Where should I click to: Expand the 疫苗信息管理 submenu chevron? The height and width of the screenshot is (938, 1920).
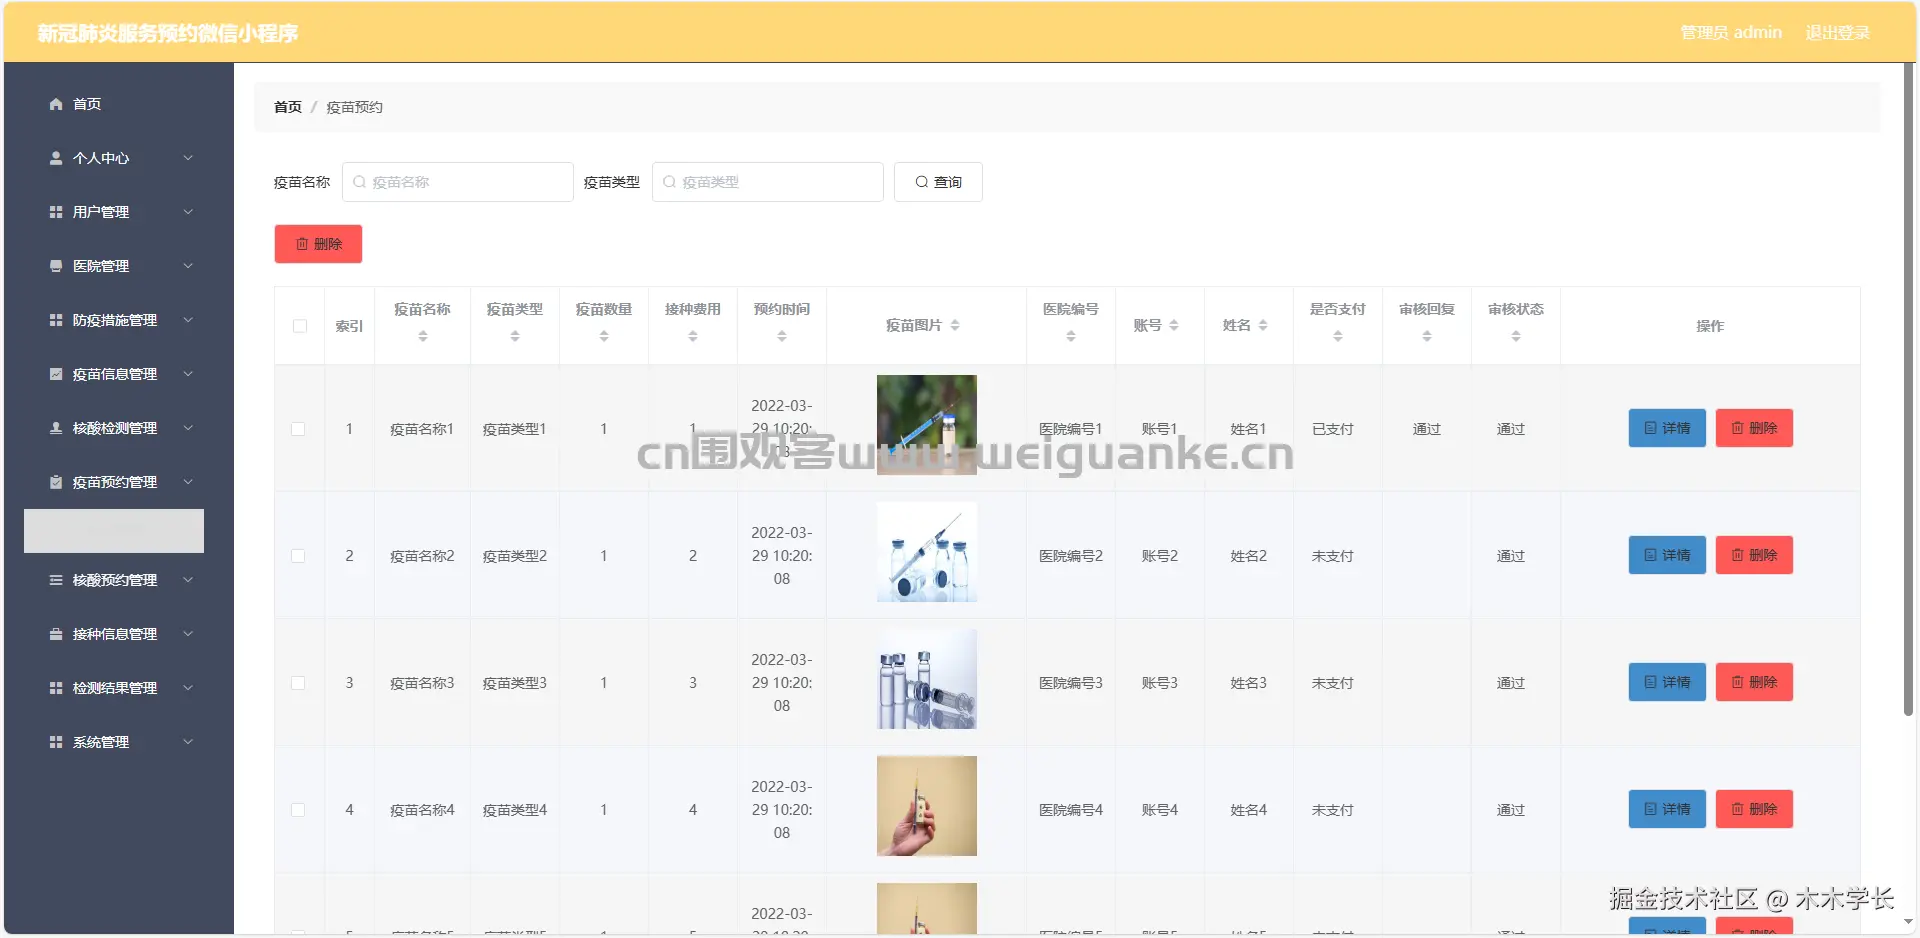(188, 374)
